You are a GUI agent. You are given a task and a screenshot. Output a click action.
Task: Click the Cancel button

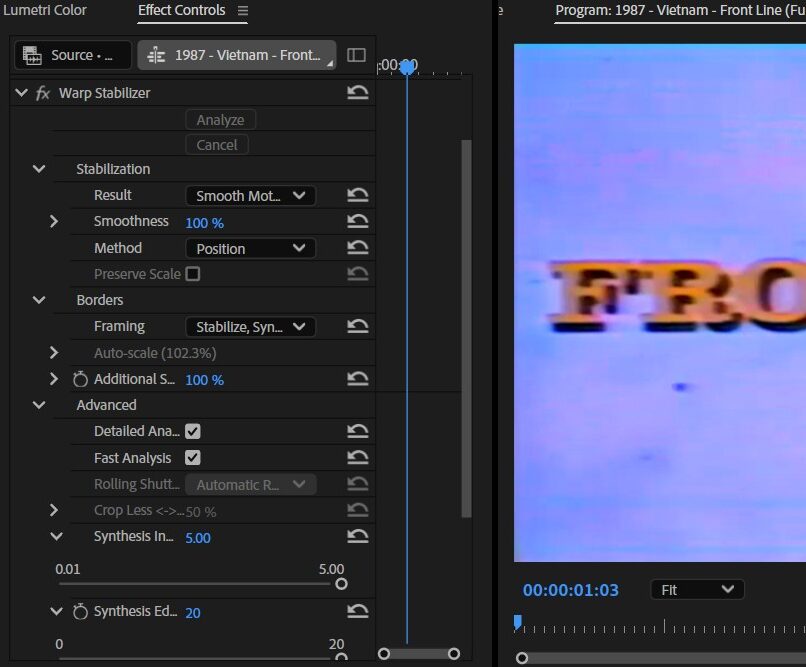(217, 145)
